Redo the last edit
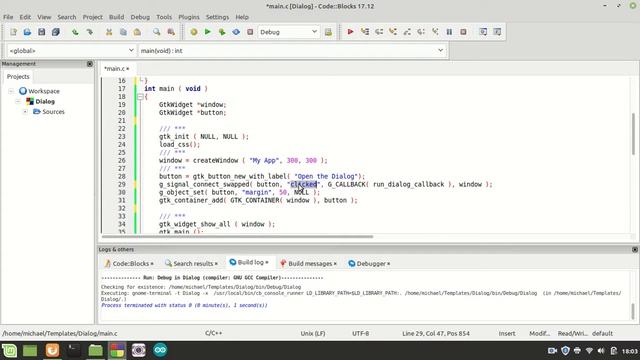Screen dimensions: 640x360 click(x=89, y=32)
